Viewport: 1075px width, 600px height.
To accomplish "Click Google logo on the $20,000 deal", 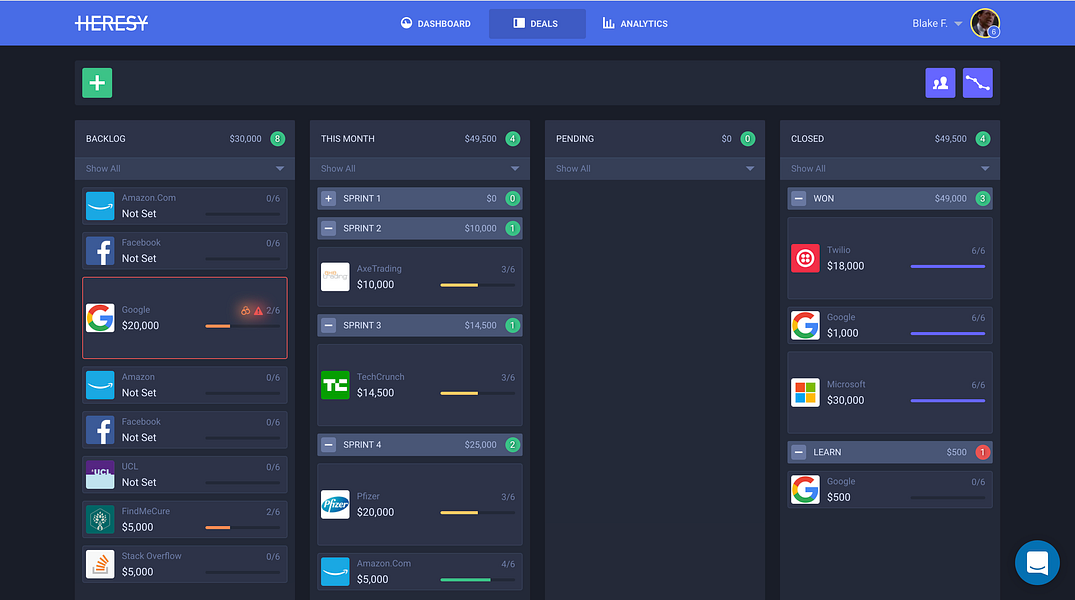I will pos(100,318).
